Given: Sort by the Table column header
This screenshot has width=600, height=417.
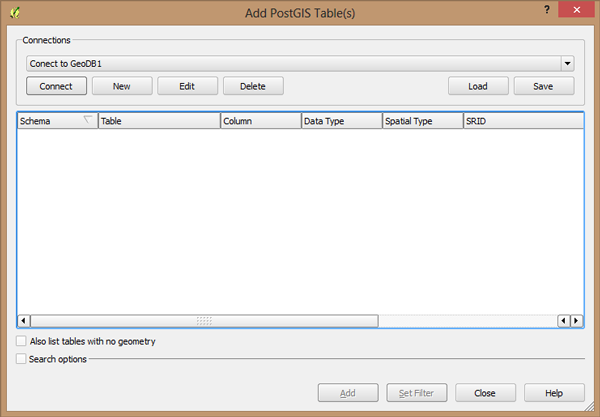Looking at the screenshot, I should [x=159, y=121].
